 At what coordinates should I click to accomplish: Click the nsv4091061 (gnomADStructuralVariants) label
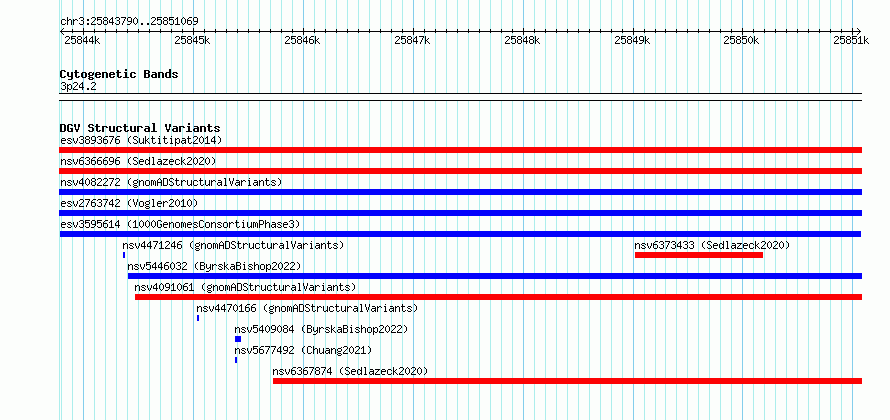(245, 287)
